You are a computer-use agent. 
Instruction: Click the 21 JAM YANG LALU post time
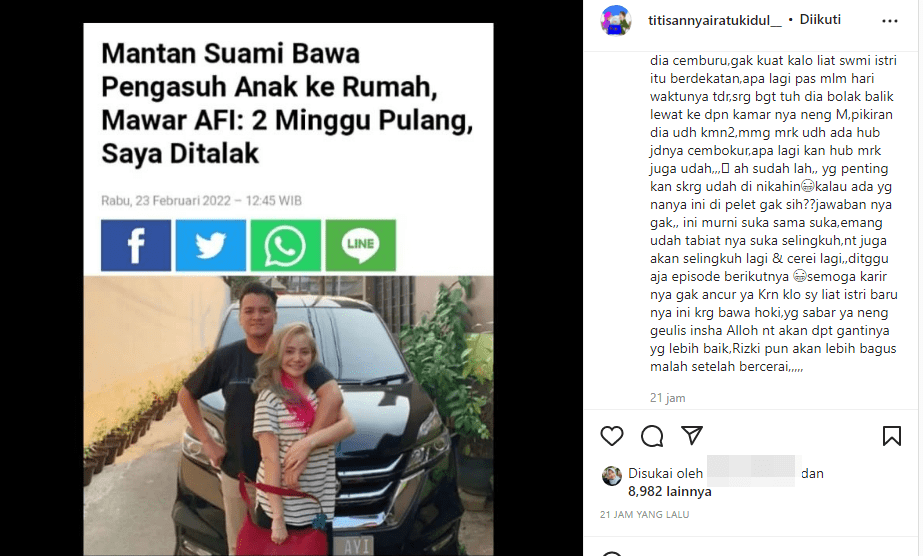click(x=645, y=514)
